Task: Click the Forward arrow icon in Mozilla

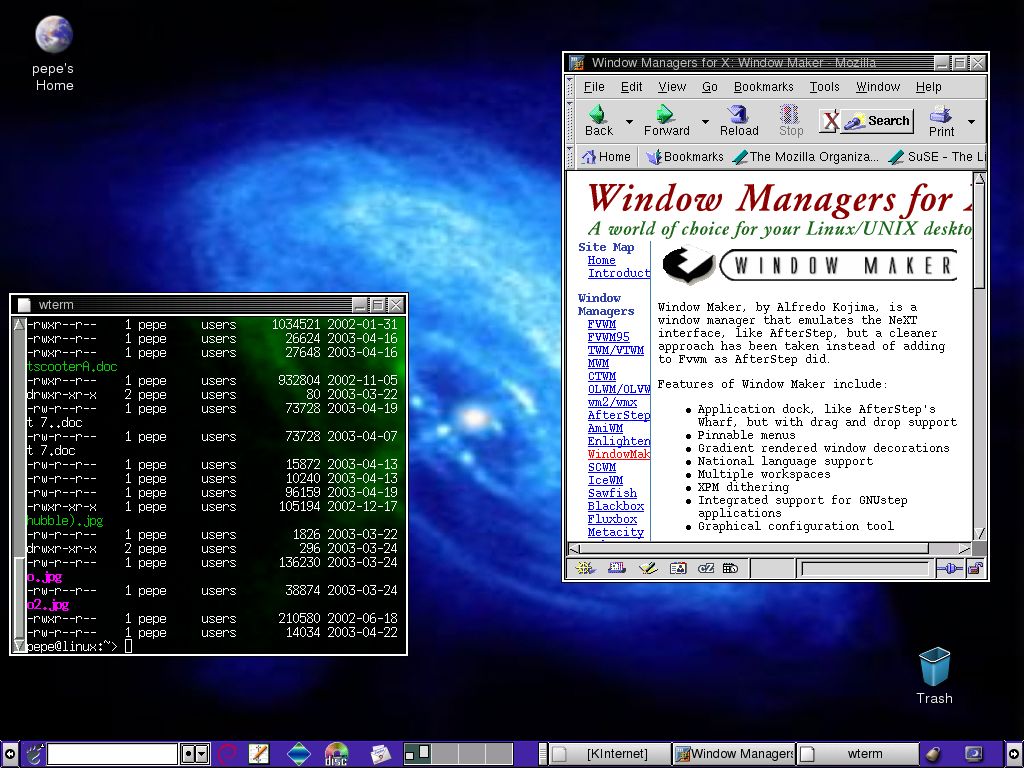Action: pos(665,114)
